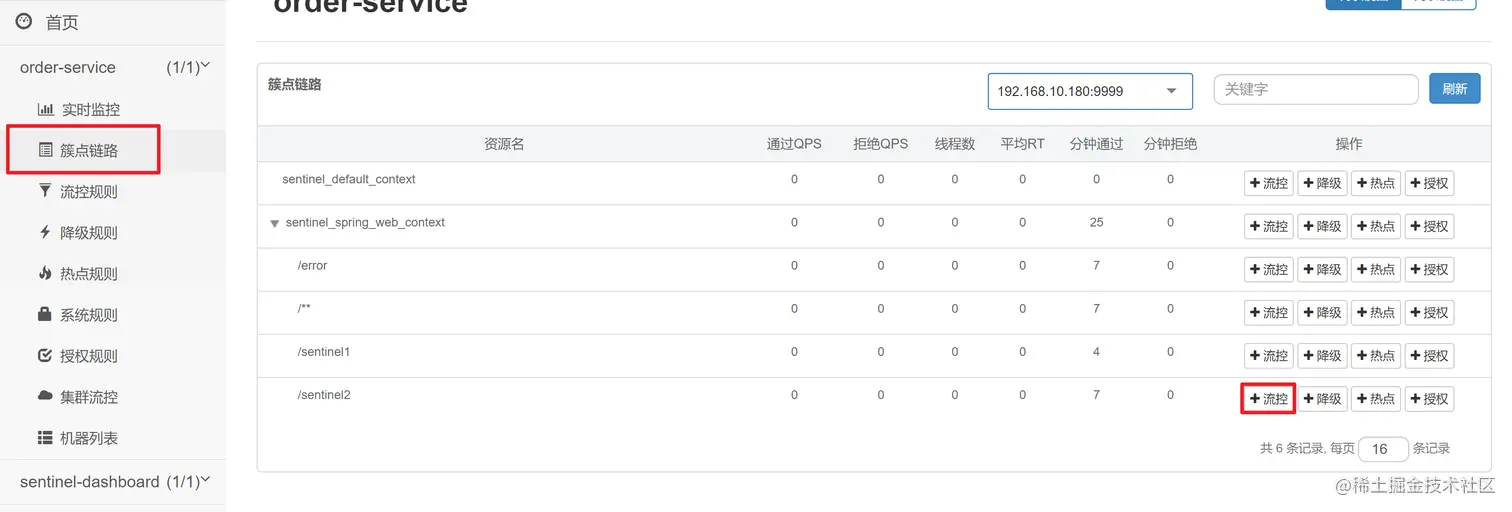Click the list icon beside 机器列表

pyautogui.click(x=45, y=437)
